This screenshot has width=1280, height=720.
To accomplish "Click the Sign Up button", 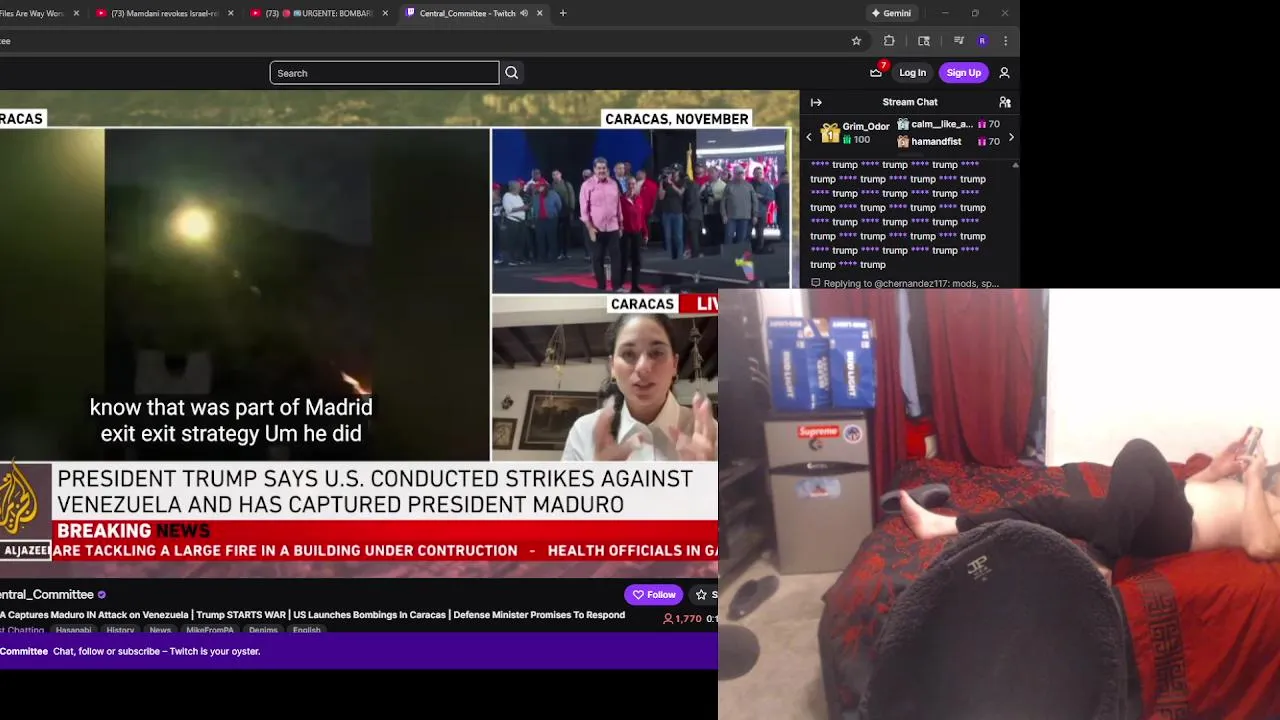I will pyautogui.click(x=964, y=73).
